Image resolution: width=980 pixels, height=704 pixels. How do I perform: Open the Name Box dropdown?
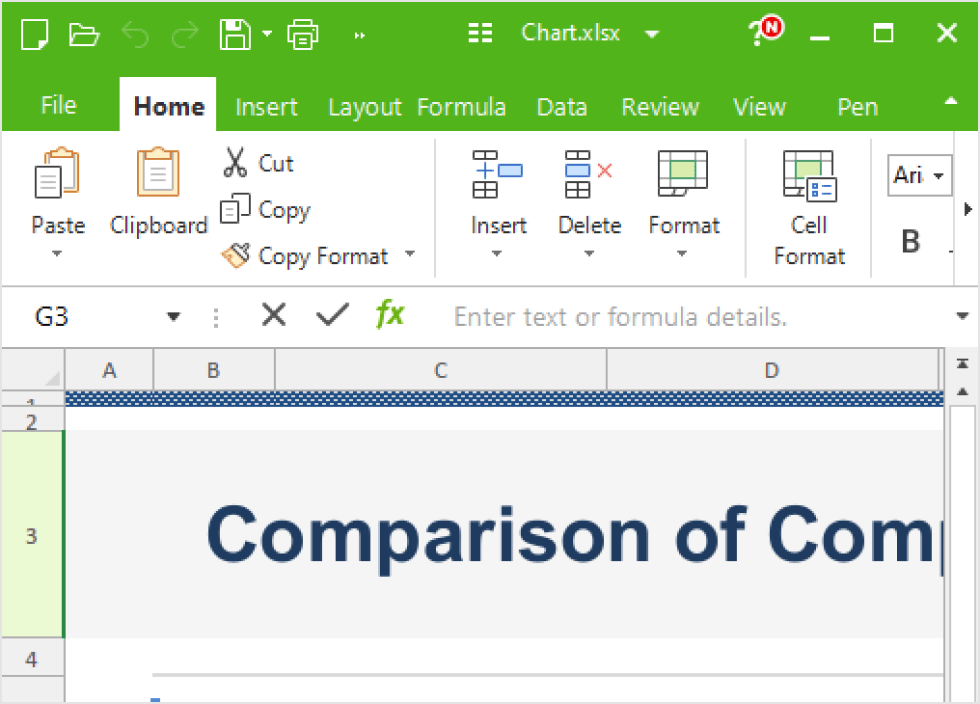(x=173, y=315)
